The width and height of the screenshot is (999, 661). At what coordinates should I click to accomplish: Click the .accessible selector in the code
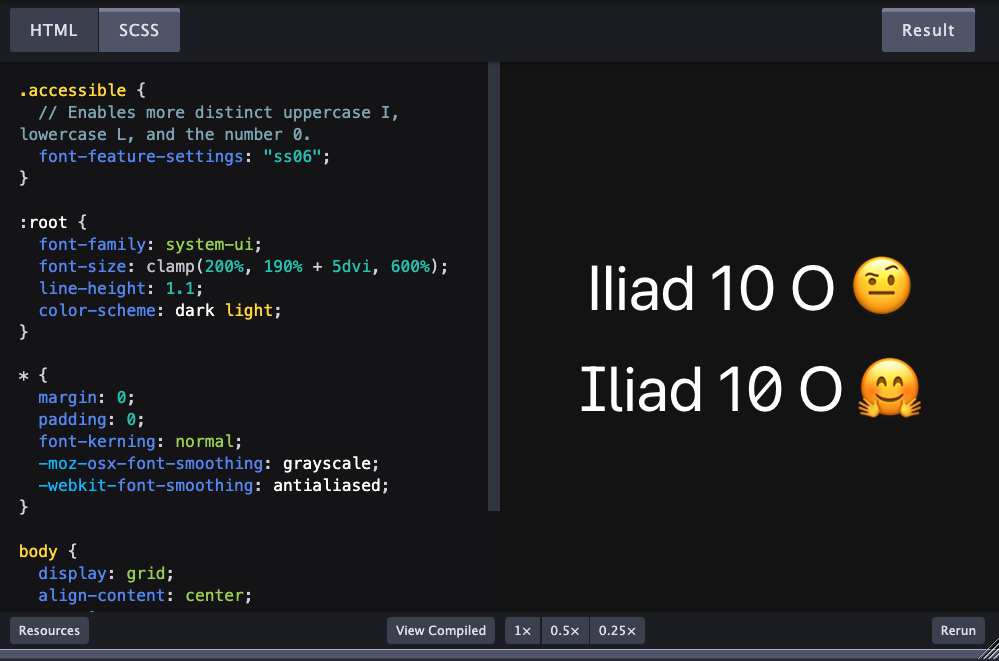click(73, 91)
